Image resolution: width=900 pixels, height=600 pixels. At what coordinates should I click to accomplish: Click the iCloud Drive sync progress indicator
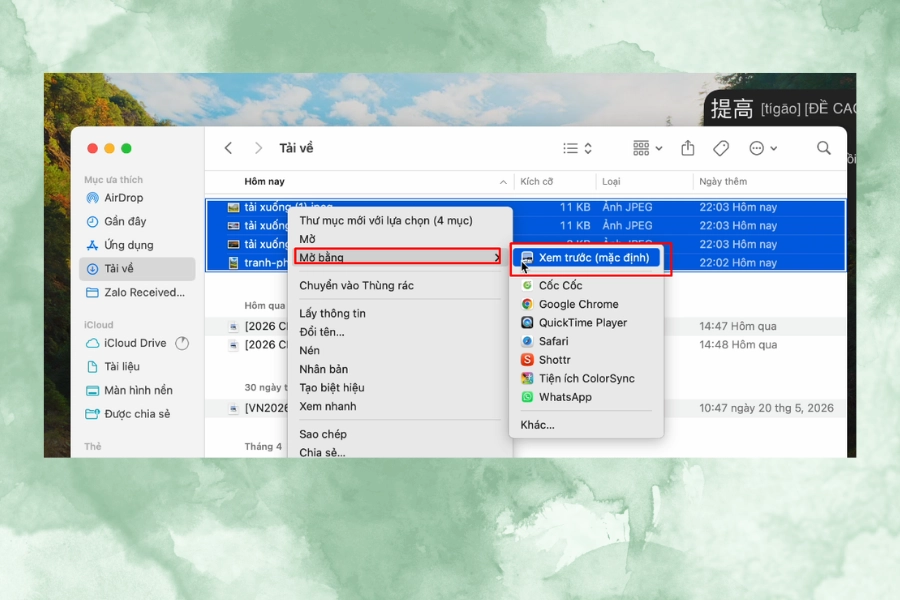(x=182, y=343)
